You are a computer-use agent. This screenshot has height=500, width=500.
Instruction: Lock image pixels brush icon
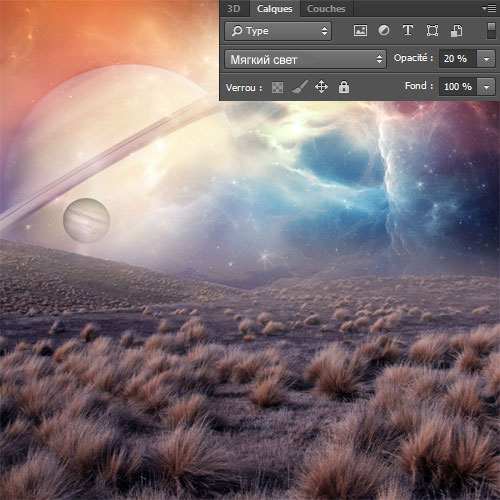[x=300, y=87]
